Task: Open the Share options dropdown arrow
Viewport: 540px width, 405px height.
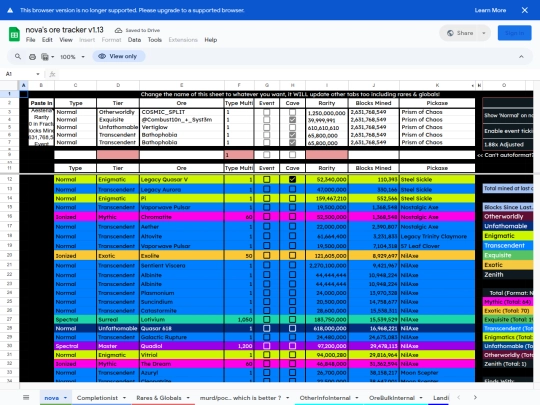Action: [484, 33]
